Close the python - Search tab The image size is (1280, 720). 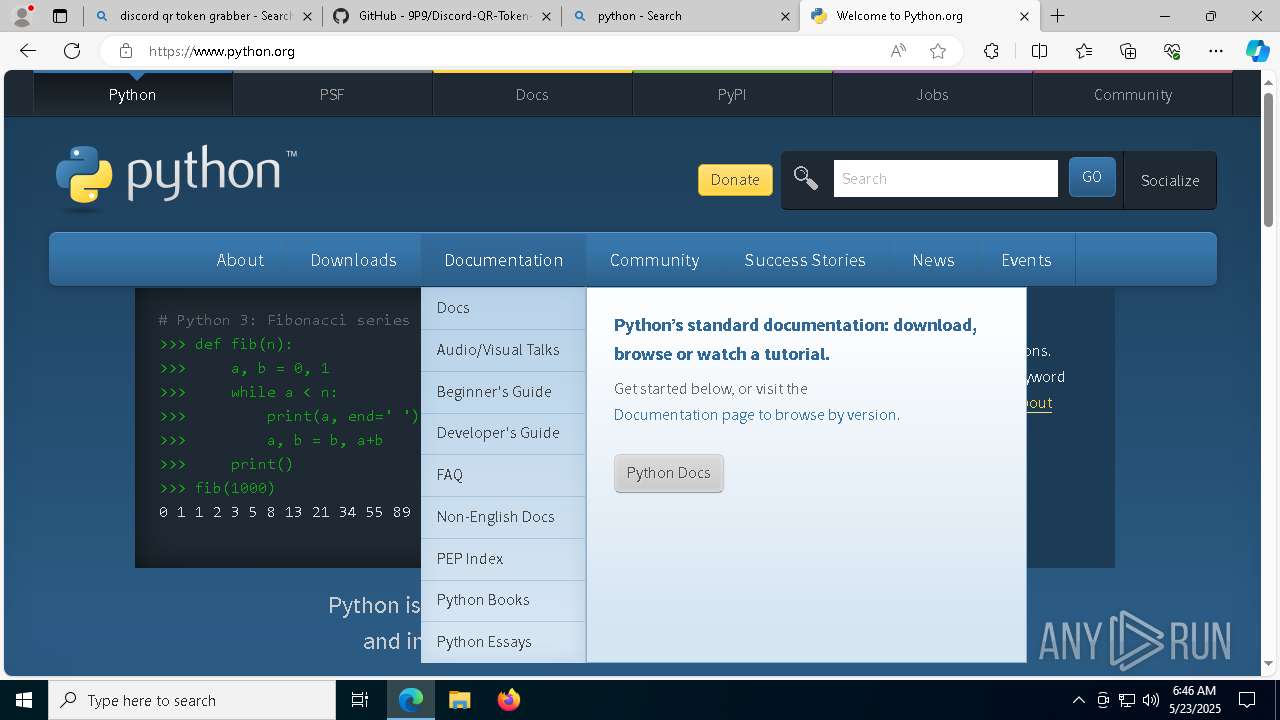tap(785, 16)
